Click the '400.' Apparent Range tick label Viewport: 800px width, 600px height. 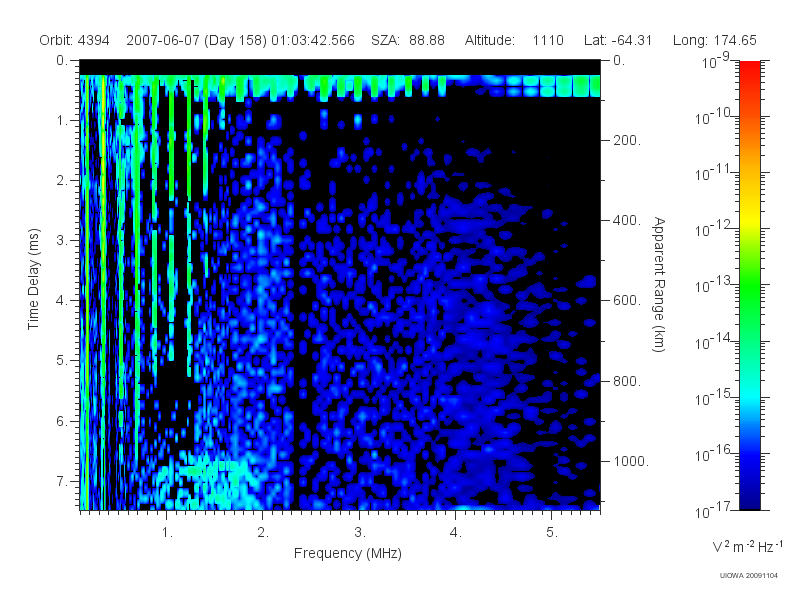tap(627, 220)
